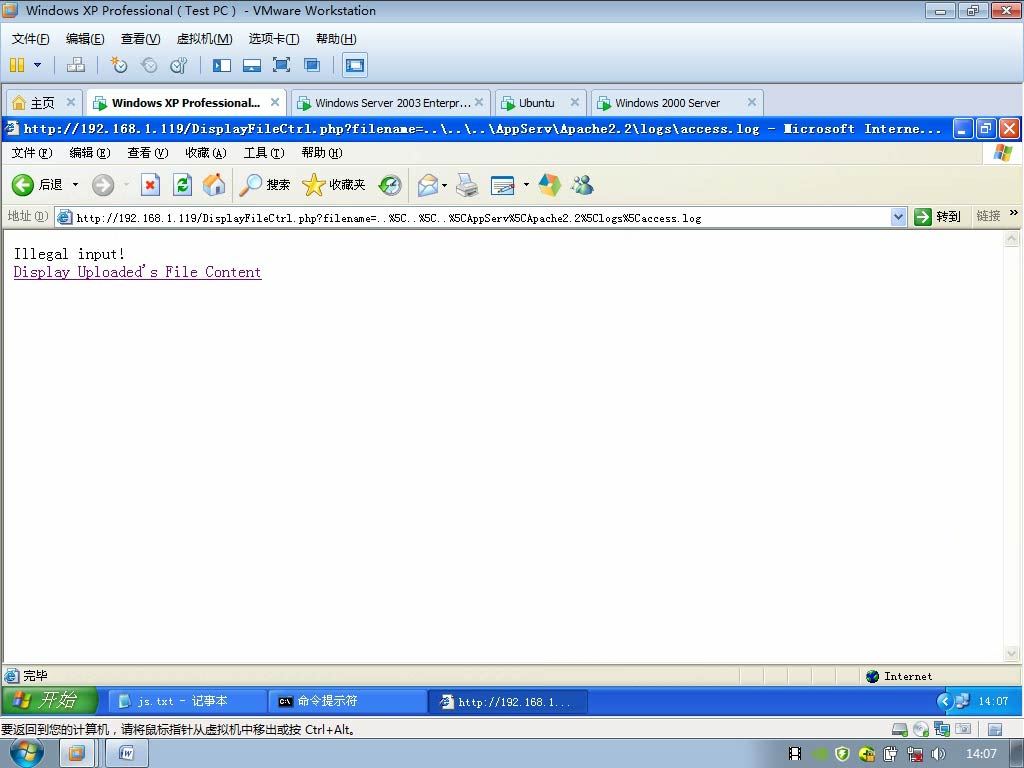Click the IE 后退 back button
The width and height of the screenshot is (1024, 768).
pos(37,185)
